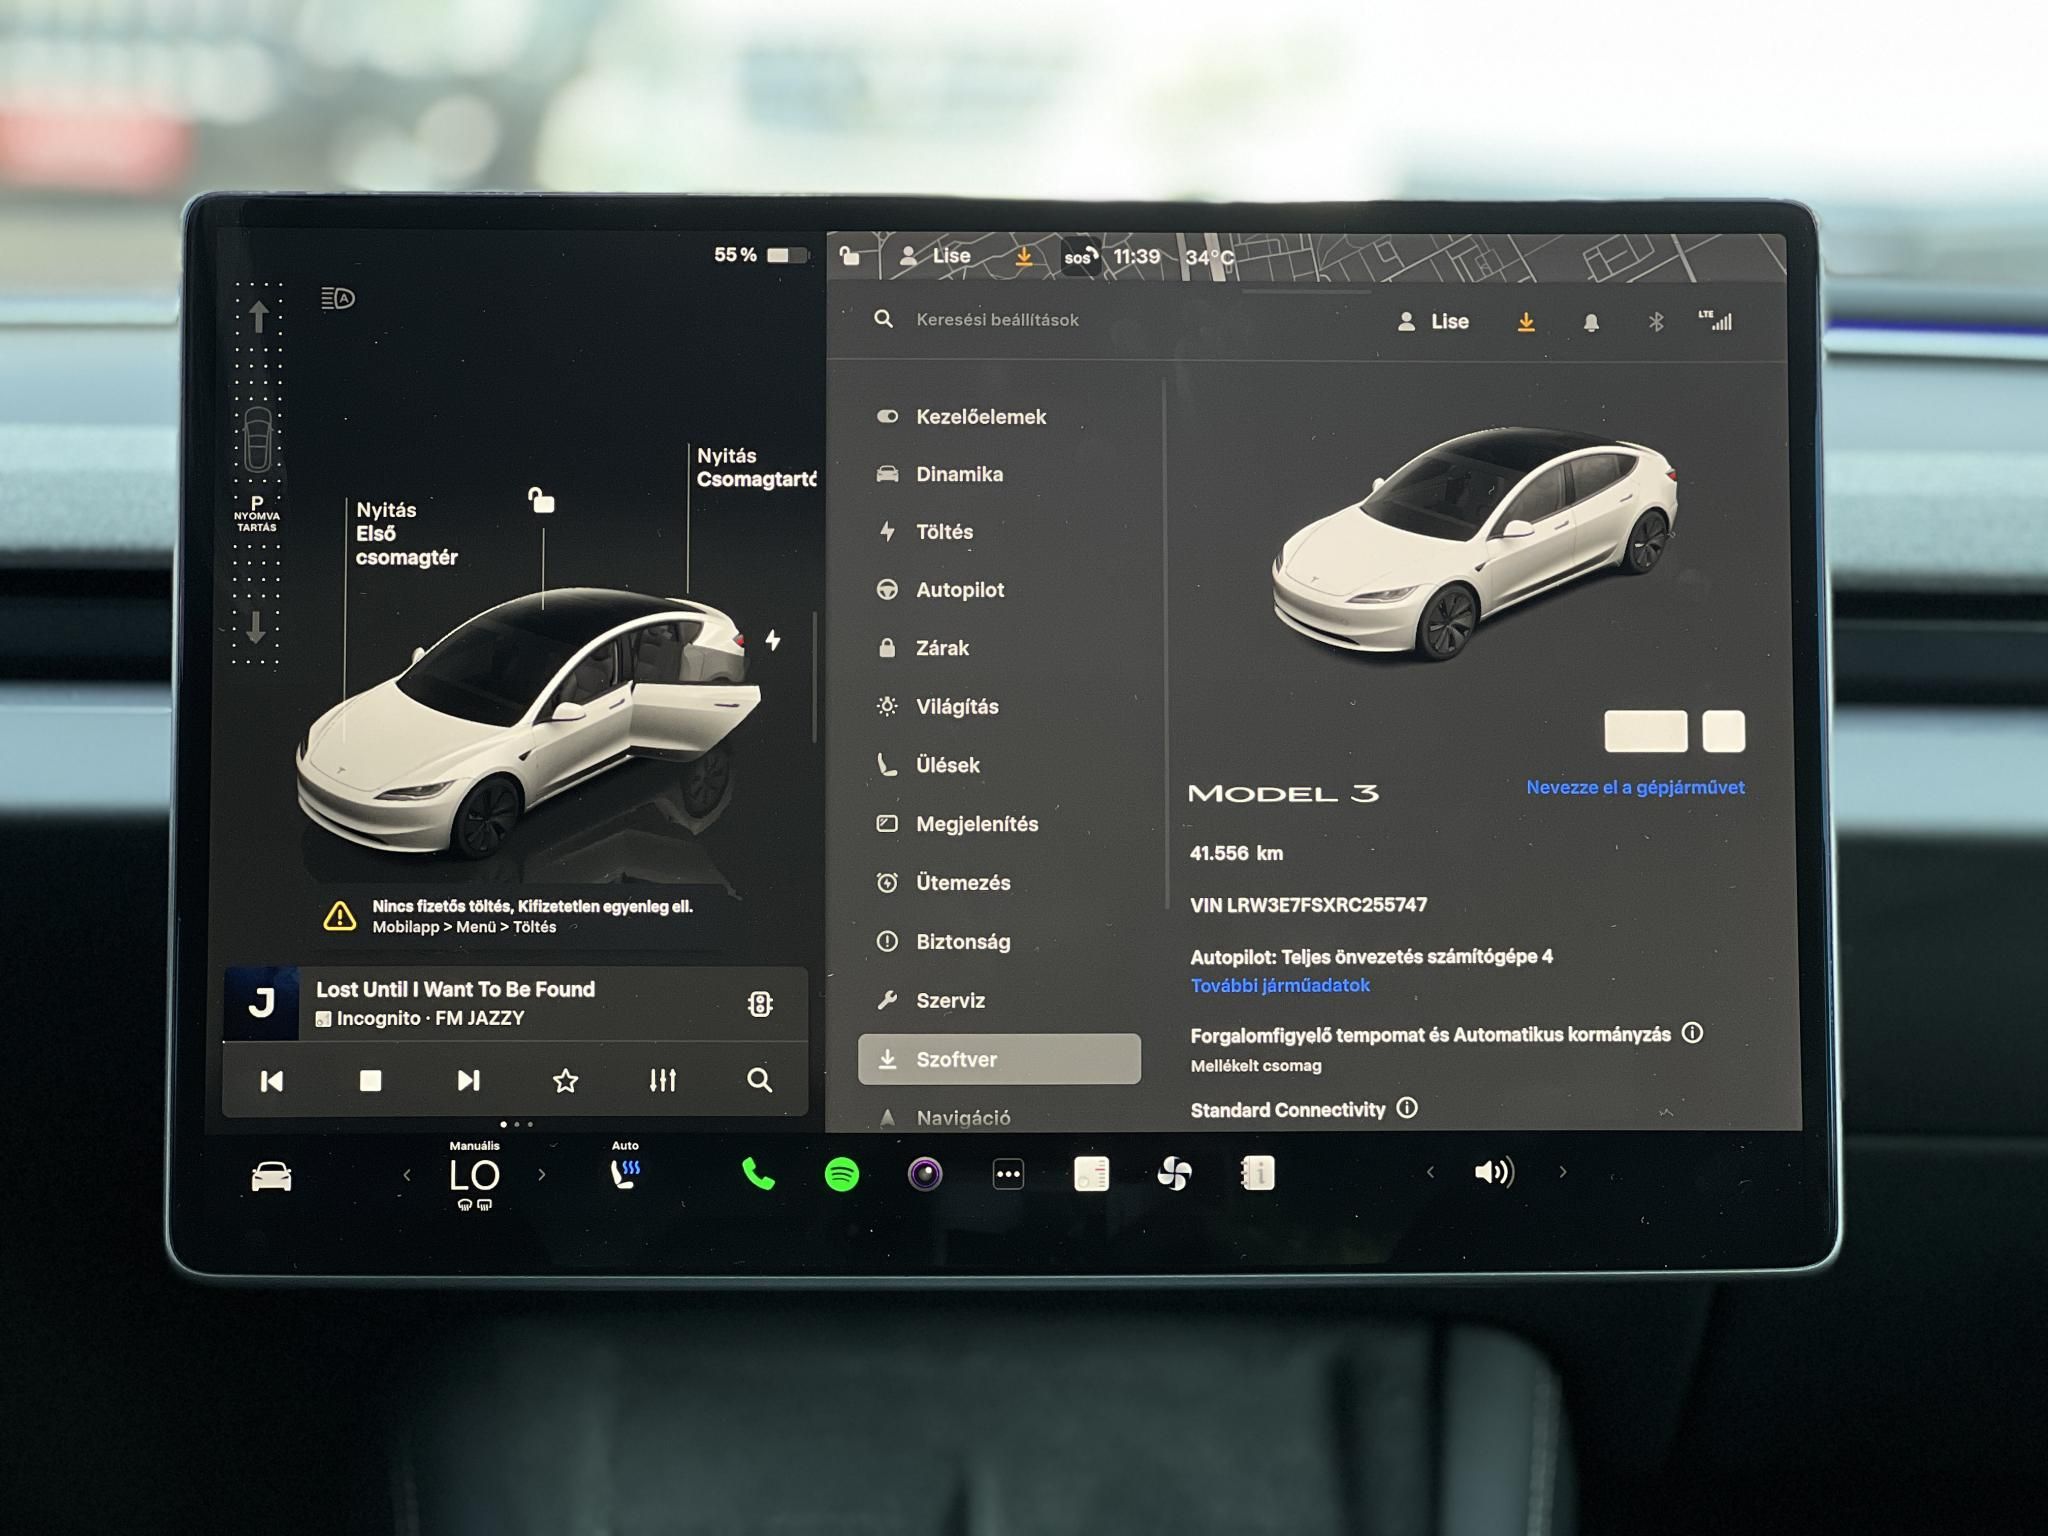Screen dimensions: 2048x1536
Task: Skip to the previous track
Action: coord(272,1081)
